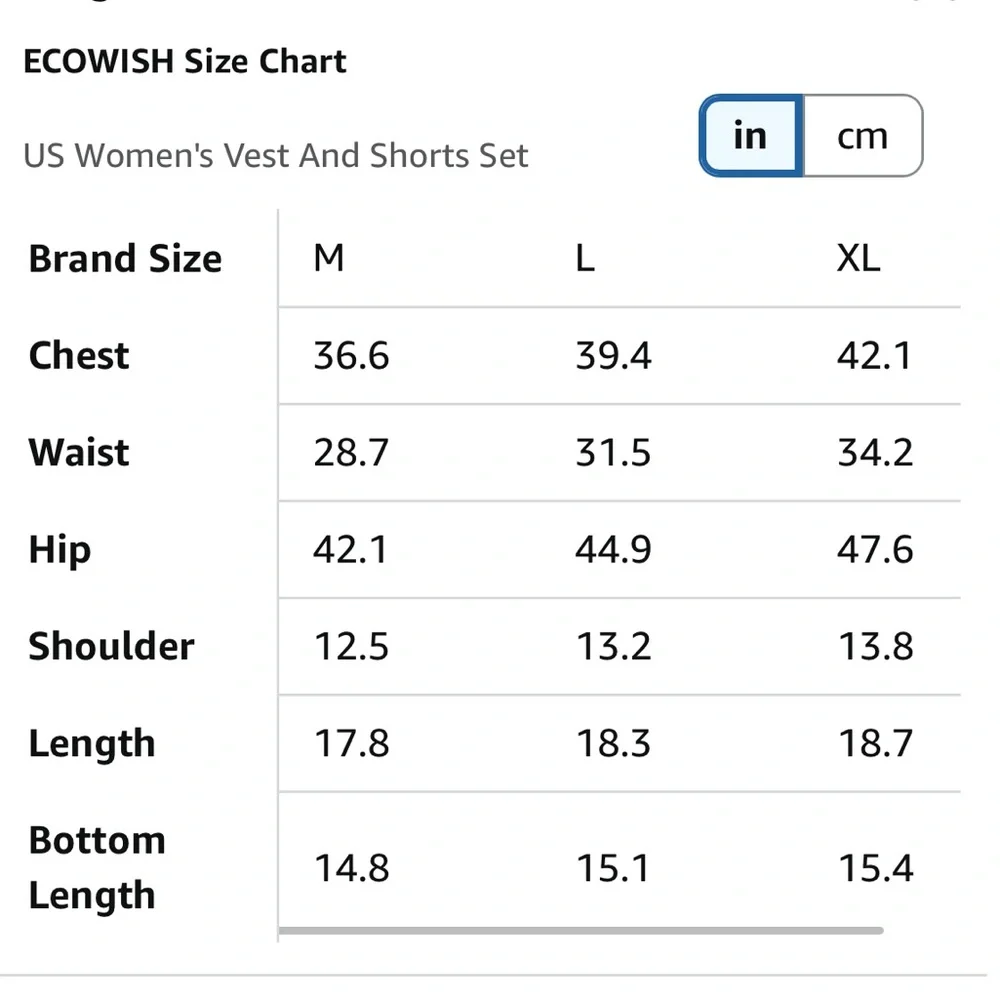Select the L size column header
Image resolution: width=1000 pixels, height=1000 pixels.
click(x=585, y=259)
